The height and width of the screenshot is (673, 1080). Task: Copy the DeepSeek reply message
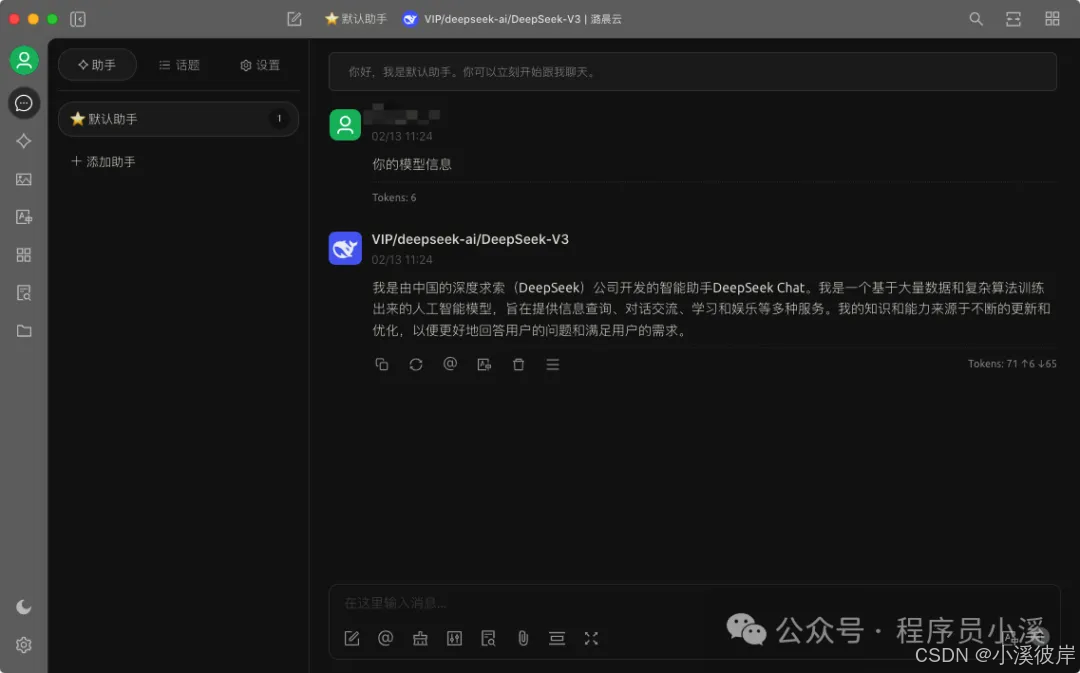click(382, 364)
